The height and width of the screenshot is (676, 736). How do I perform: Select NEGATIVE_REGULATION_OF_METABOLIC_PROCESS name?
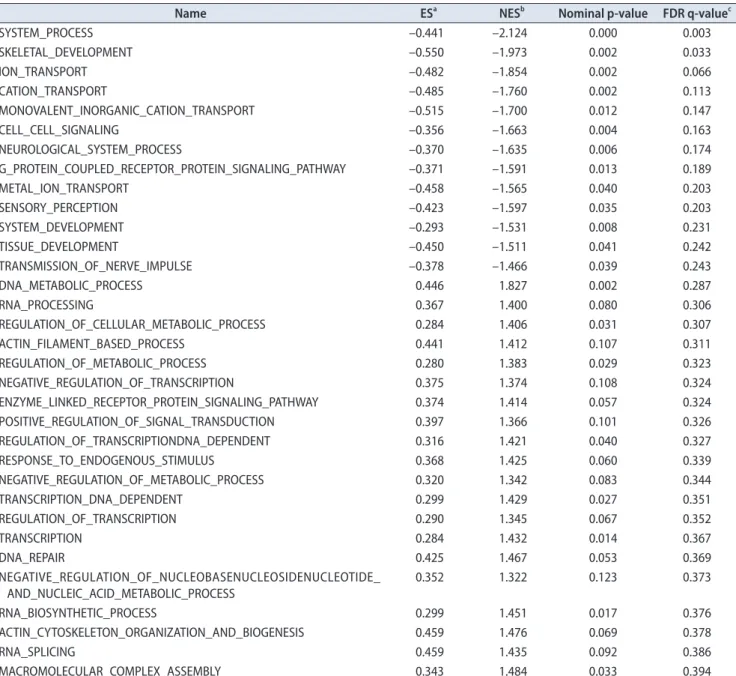(132, 480)
